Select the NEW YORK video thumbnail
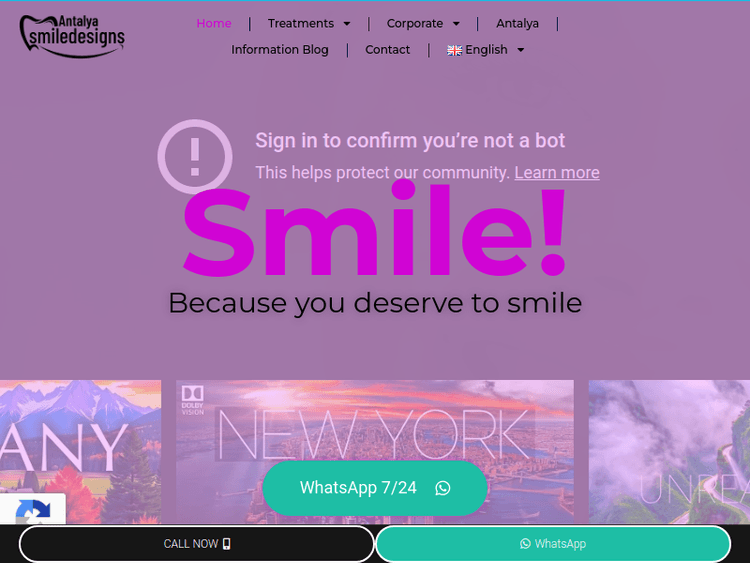 [375, 452]
